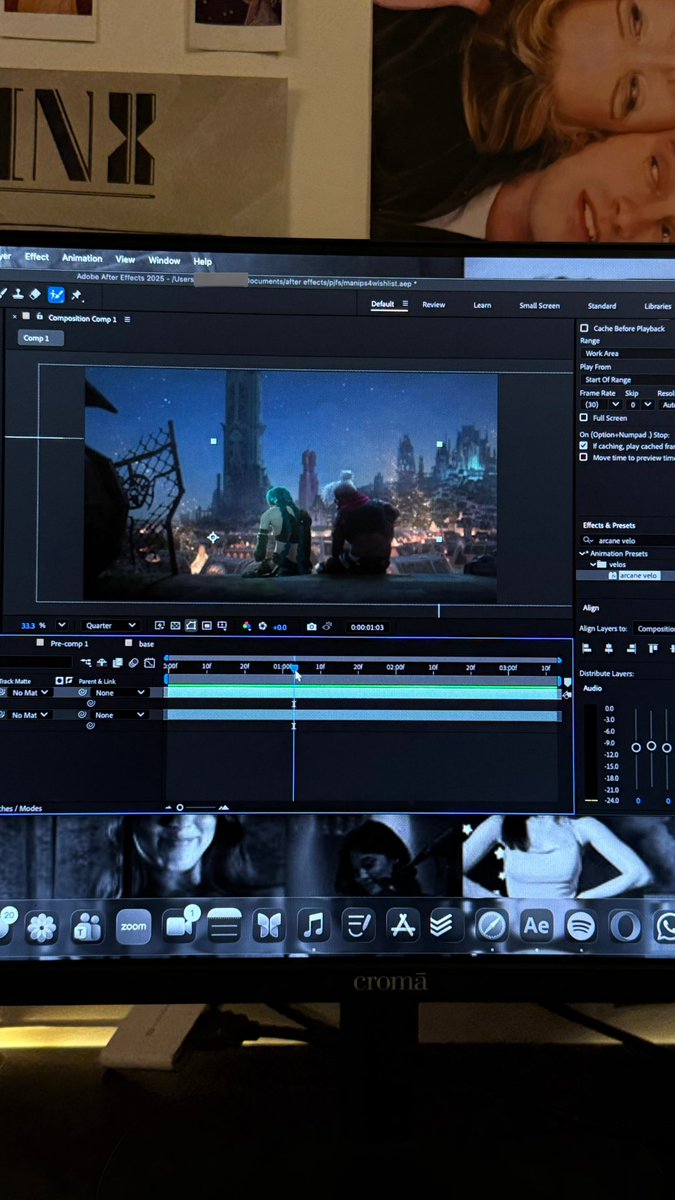675x1200 pixels.
Task: Open the Frame Rate (30) dropdown
Action: pos(600,405)
